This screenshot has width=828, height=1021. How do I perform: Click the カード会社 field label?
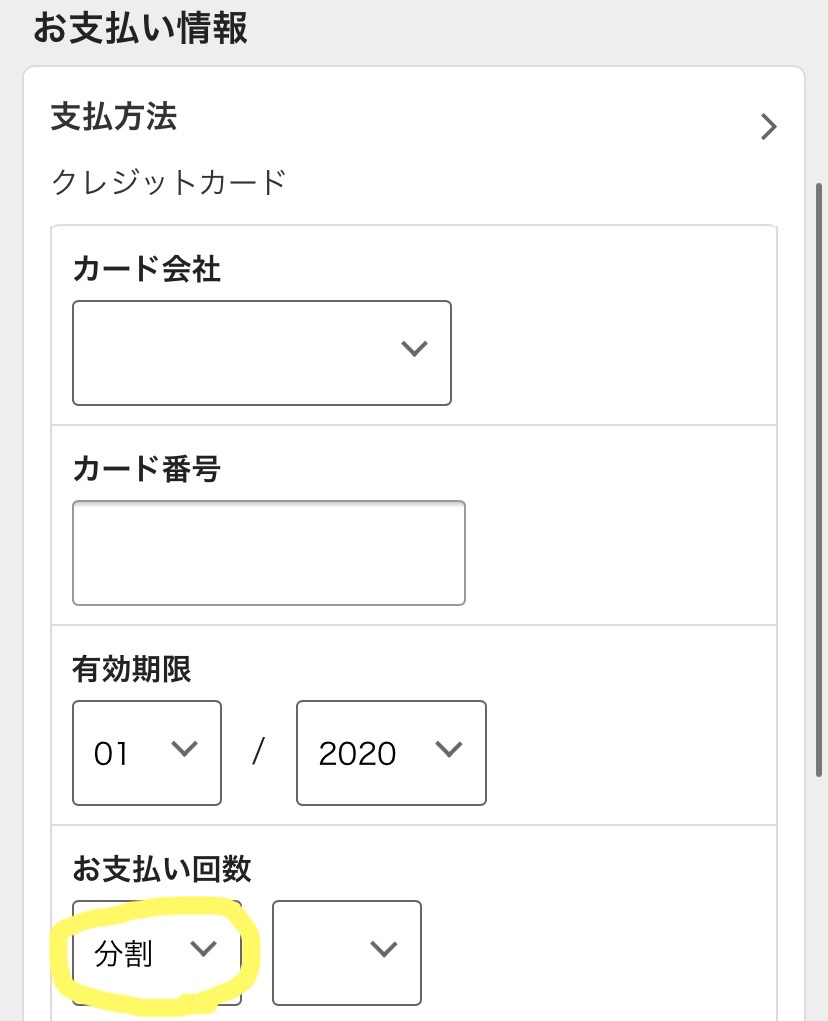pos(146,269)
